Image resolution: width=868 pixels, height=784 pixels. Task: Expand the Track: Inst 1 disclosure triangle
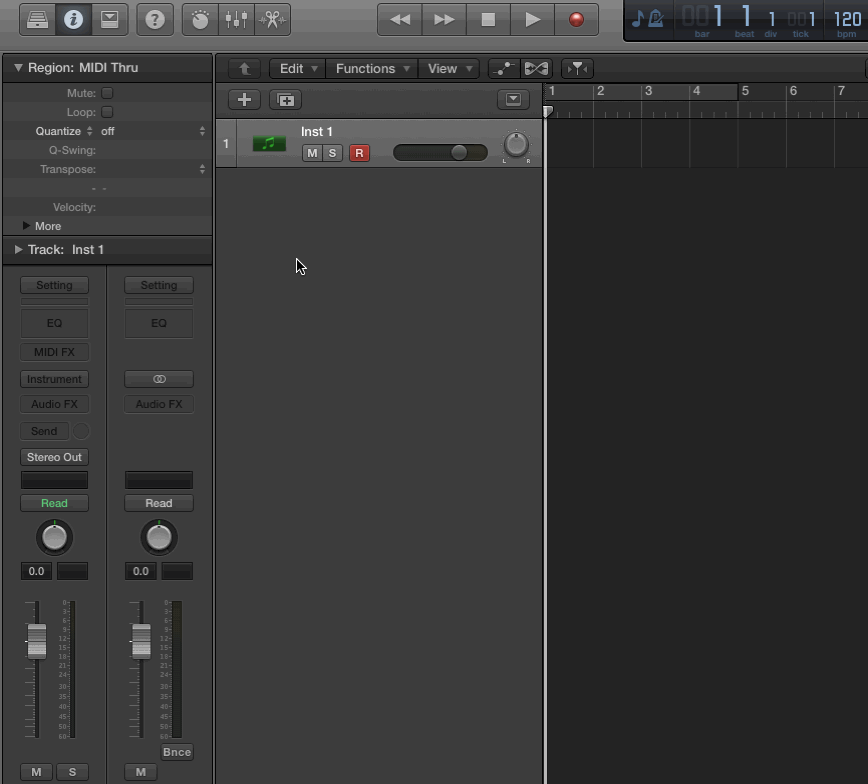point(18,250)
